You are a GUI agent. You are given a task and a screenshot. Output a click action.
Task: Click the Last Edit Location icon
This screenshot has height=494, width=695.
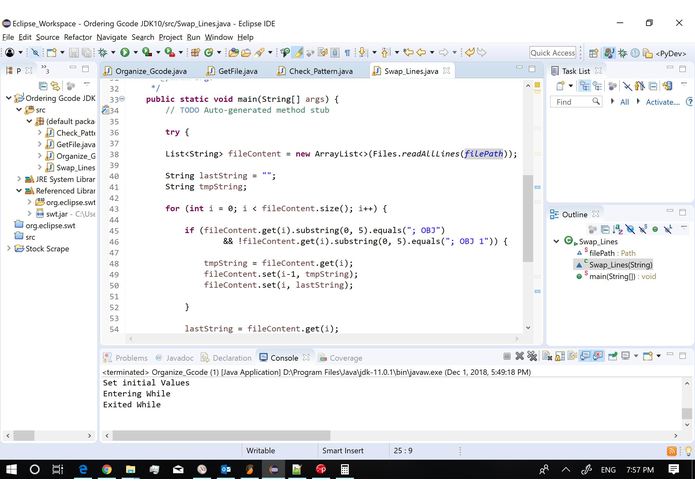click(408, 53)
